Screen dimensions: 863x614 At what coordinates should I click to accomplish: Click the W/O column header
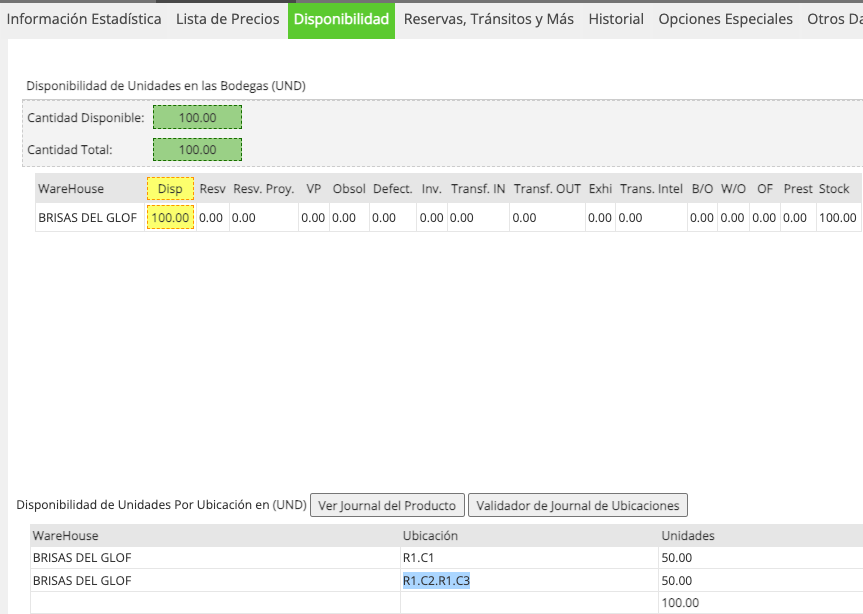coord(733,189)
